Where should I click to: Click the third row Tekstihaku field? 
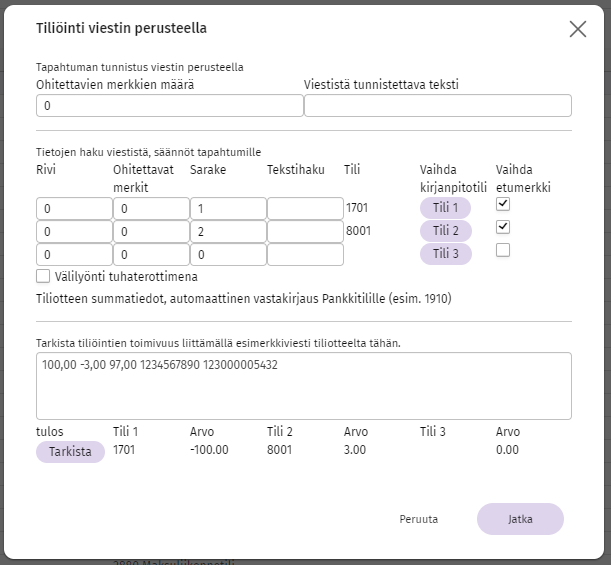(306, 254)
